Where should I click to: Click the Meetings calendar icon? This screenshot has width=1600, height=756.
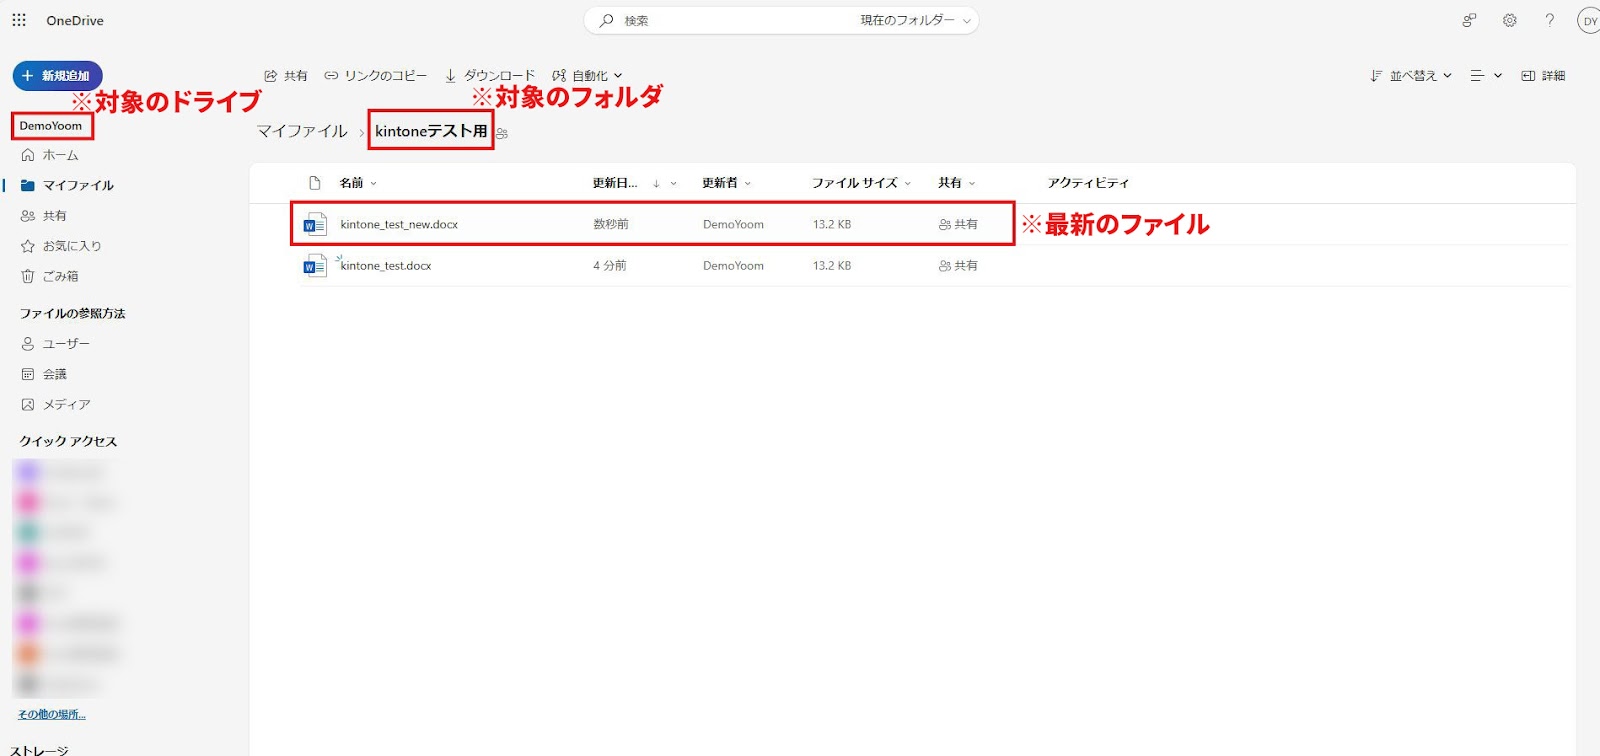tap(28, 374)
